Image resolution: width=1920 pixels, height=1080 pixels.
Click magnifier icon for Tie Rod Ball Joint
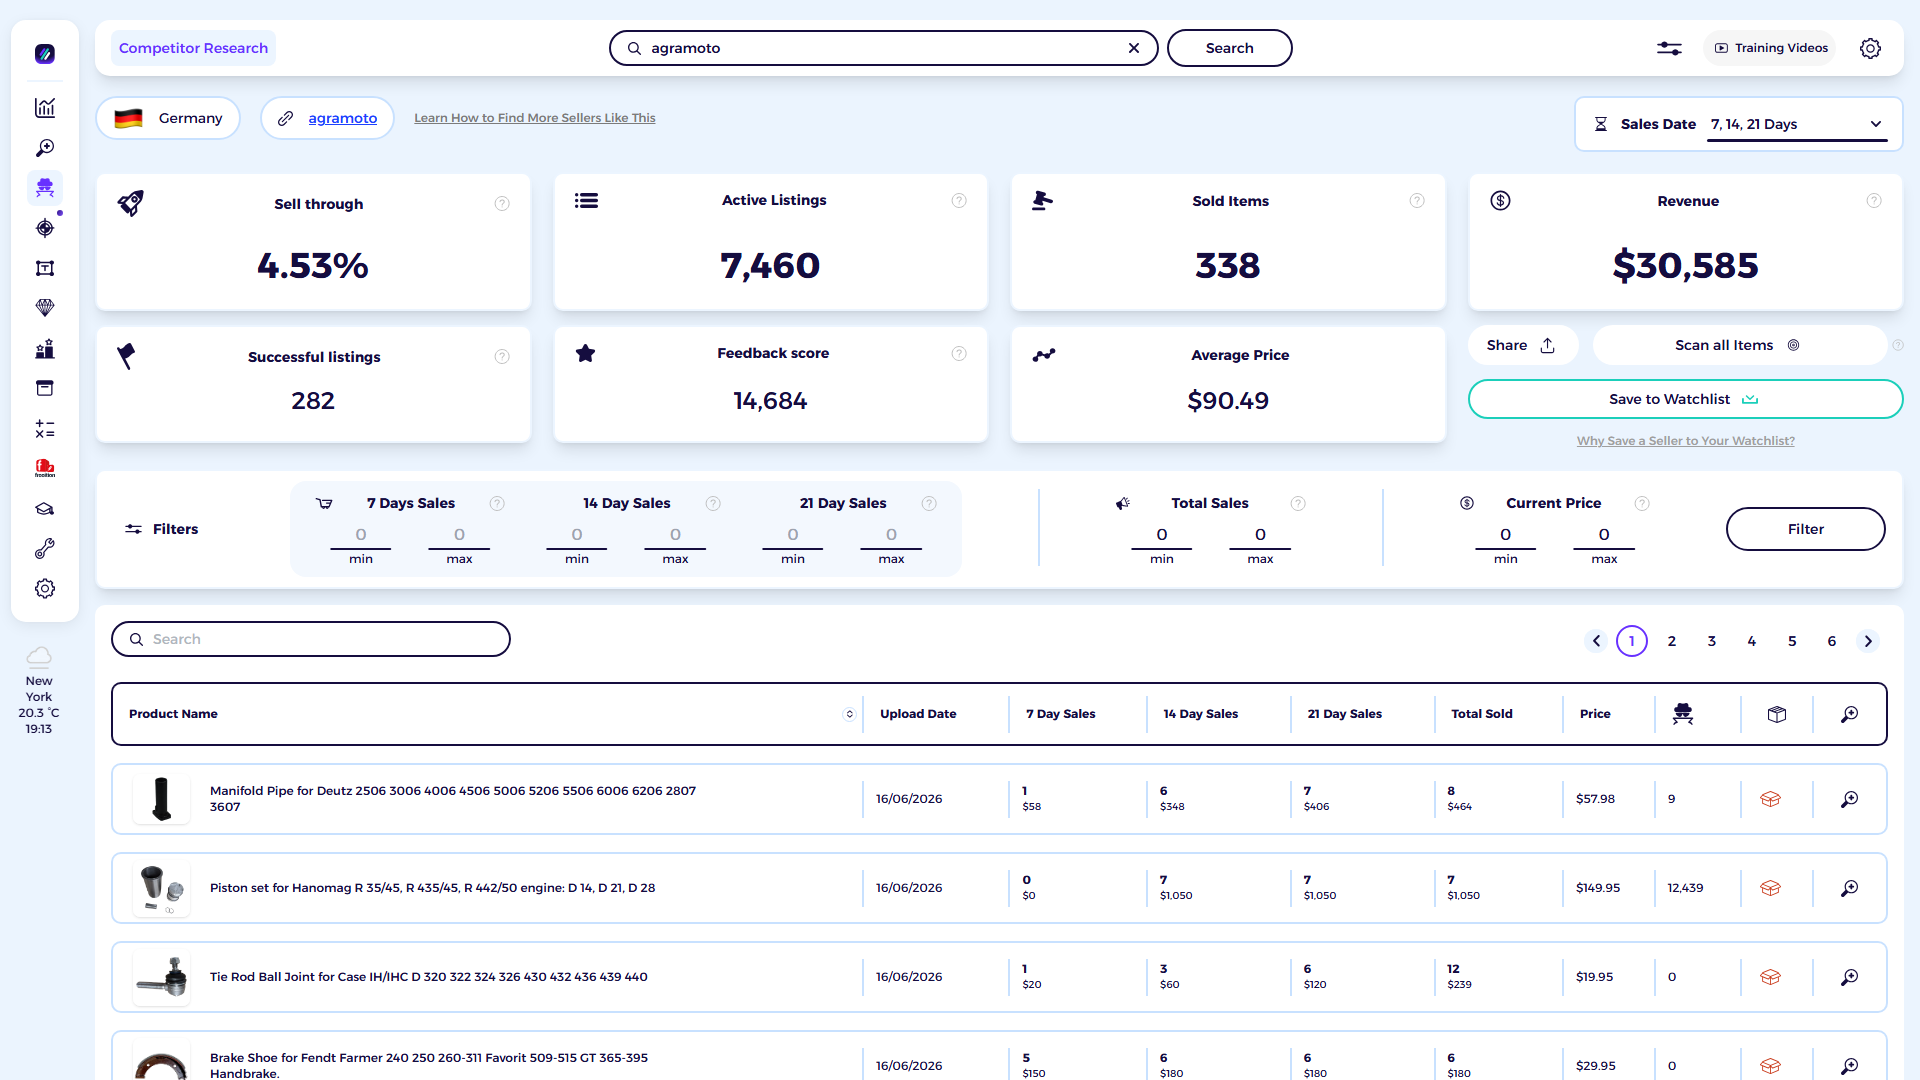pyautogui.click(x=1850, y=977)
